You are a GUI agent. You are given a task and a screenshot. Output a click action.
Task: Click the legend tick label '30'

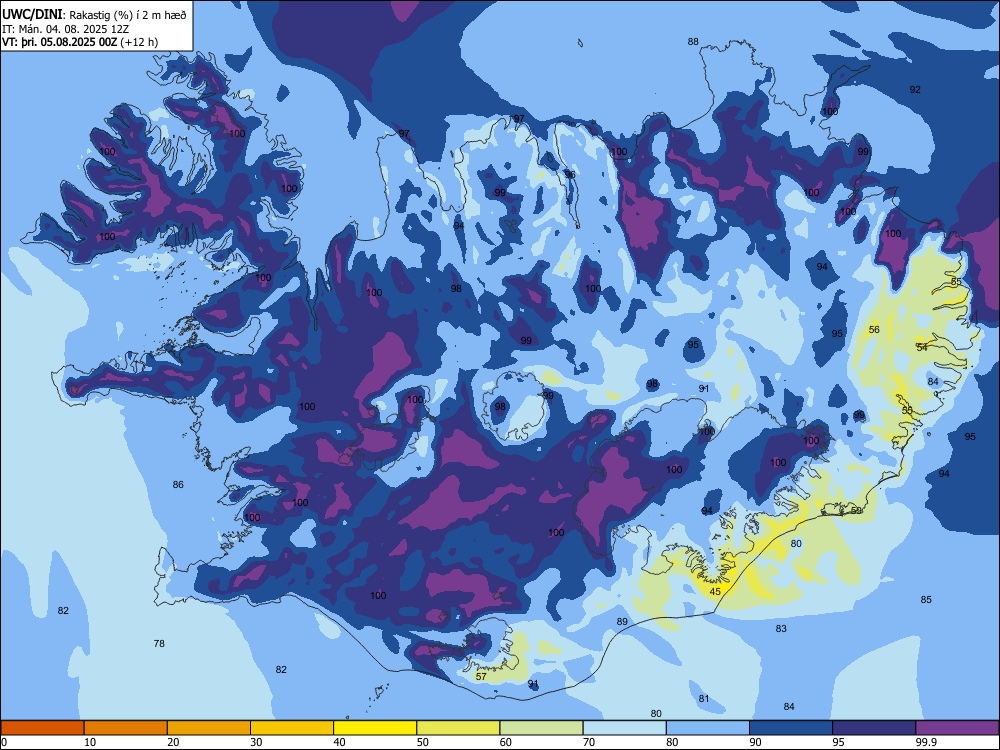(x=256, y=742)
